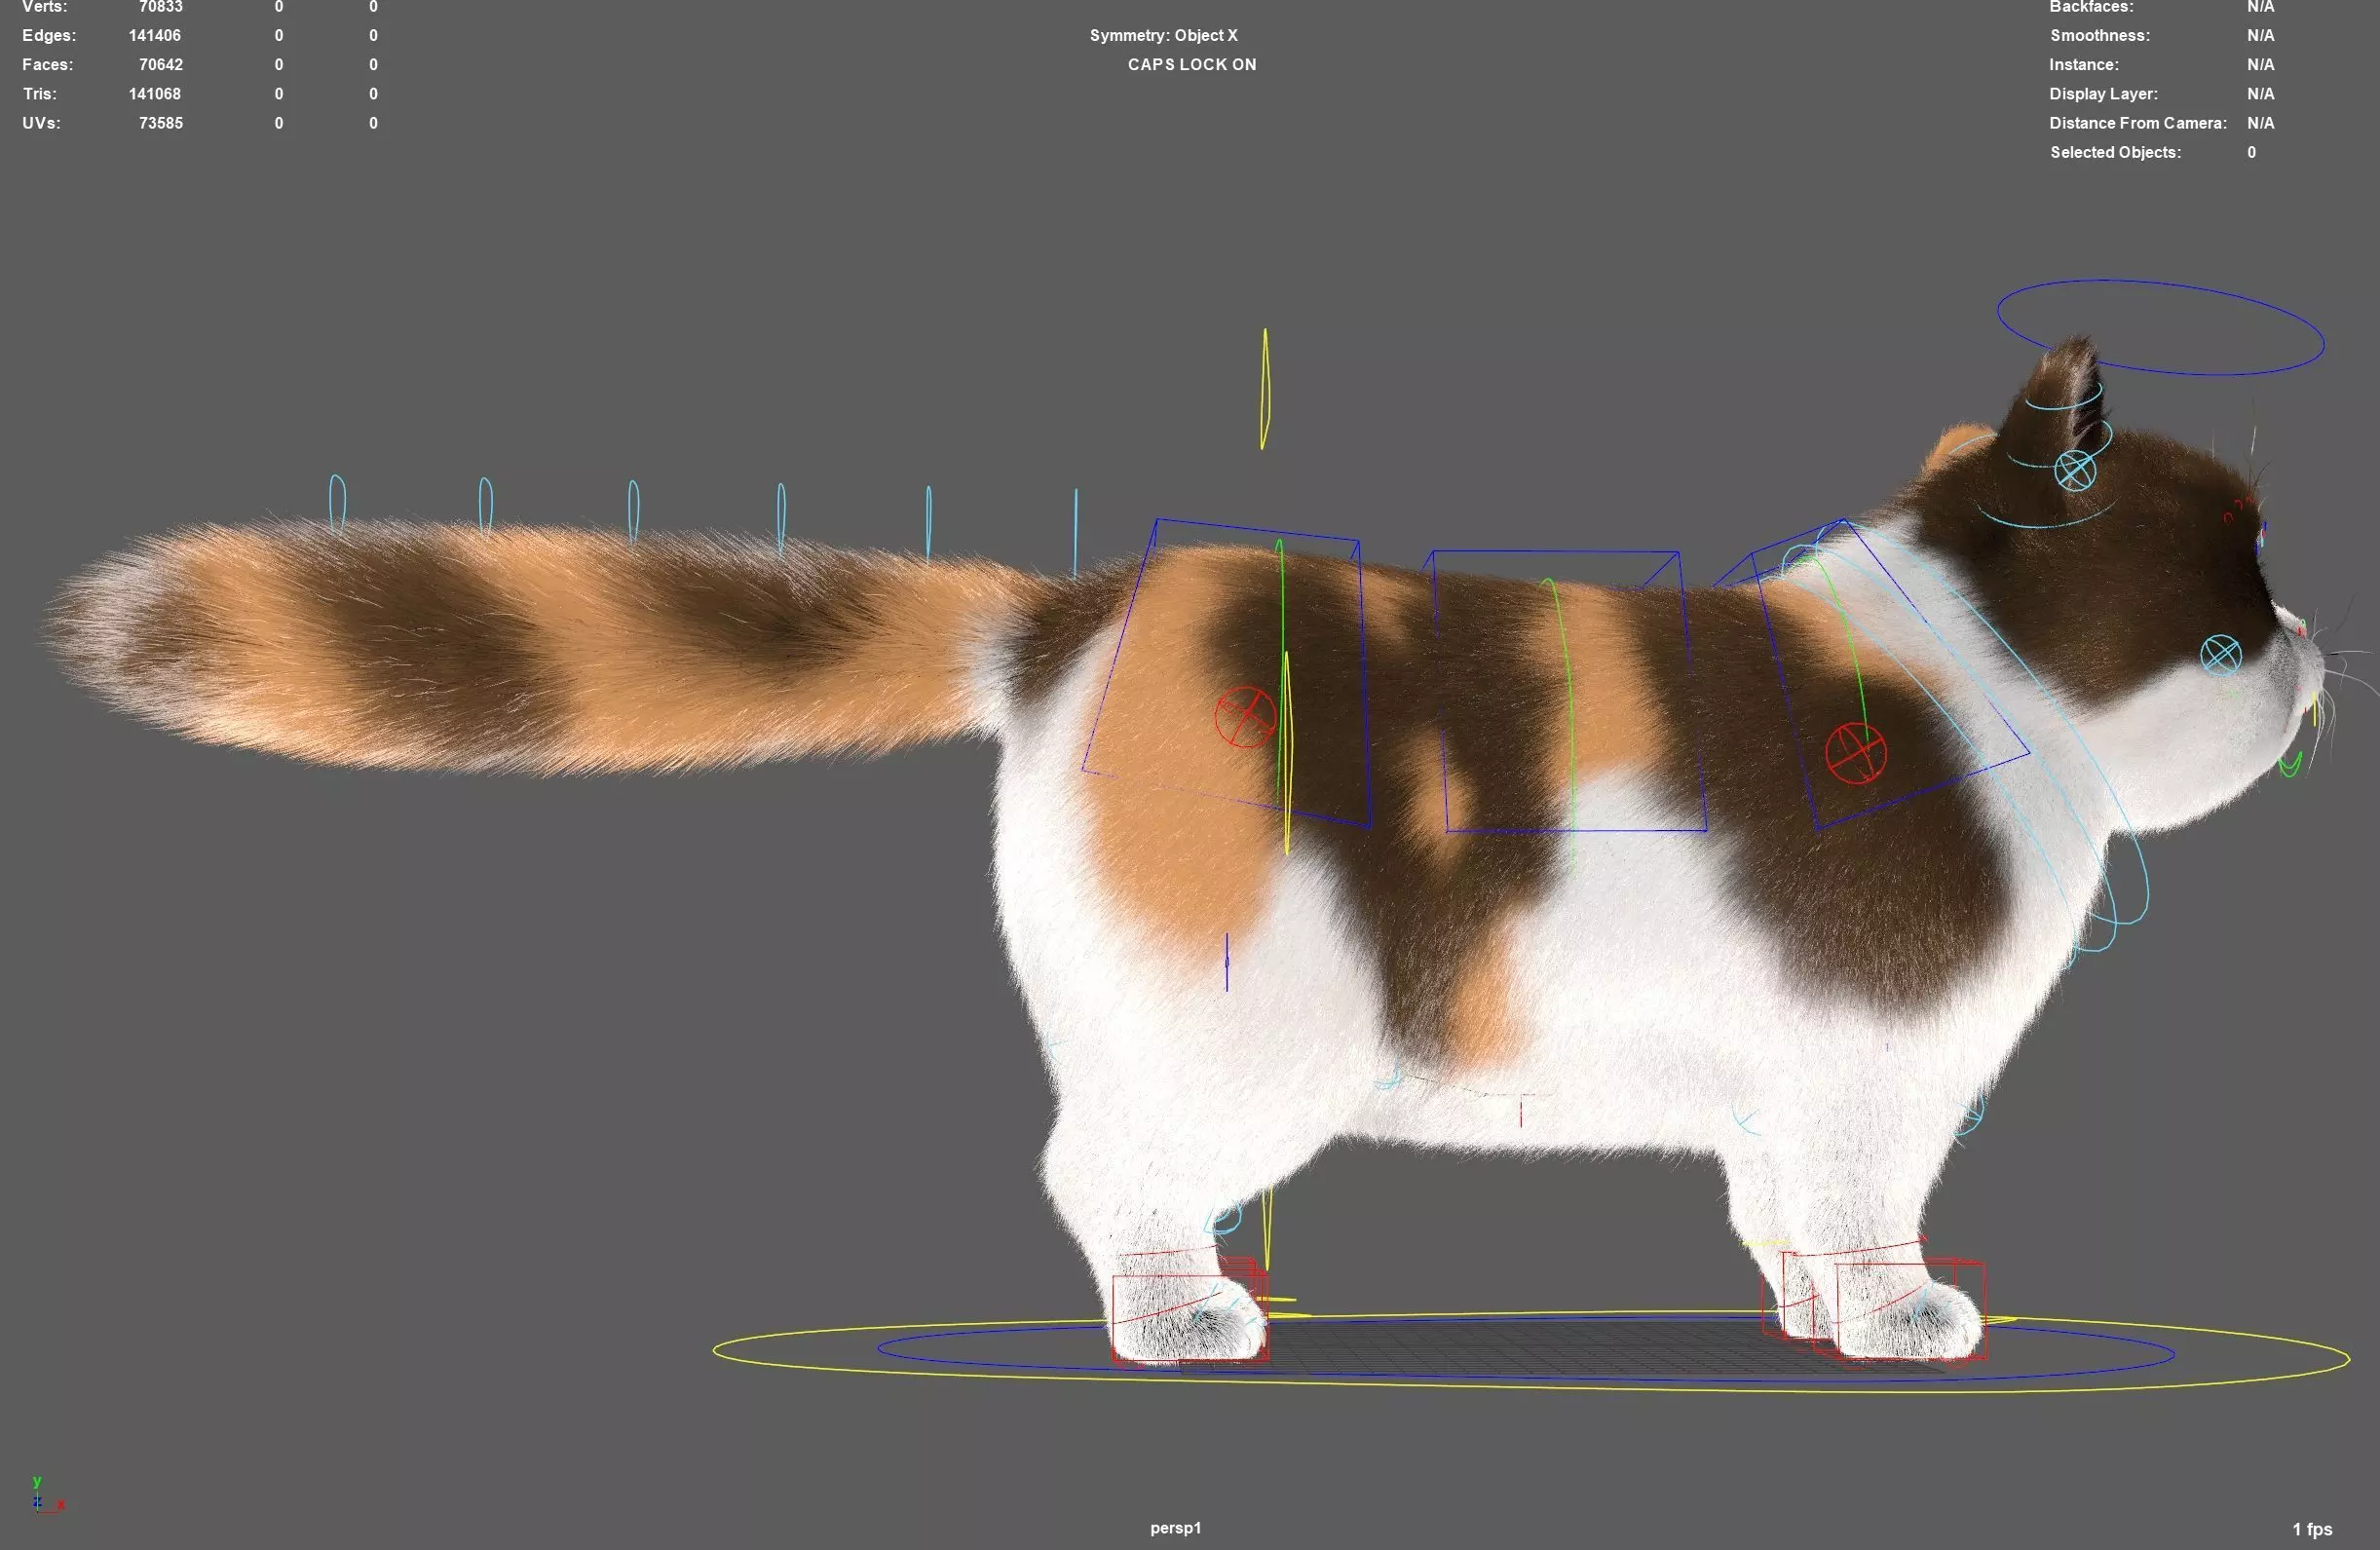Click the 73585 UV count value

(x=160, y=123)
